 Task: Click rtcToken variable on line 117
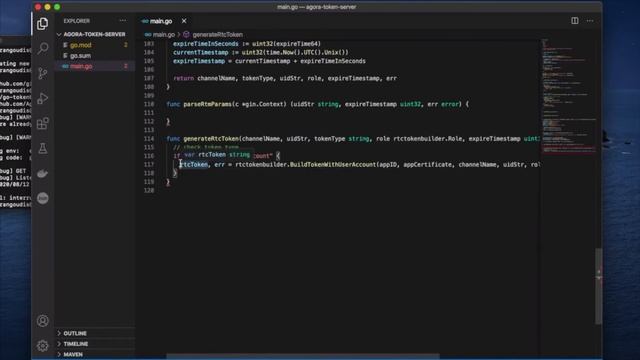point(194,164)
